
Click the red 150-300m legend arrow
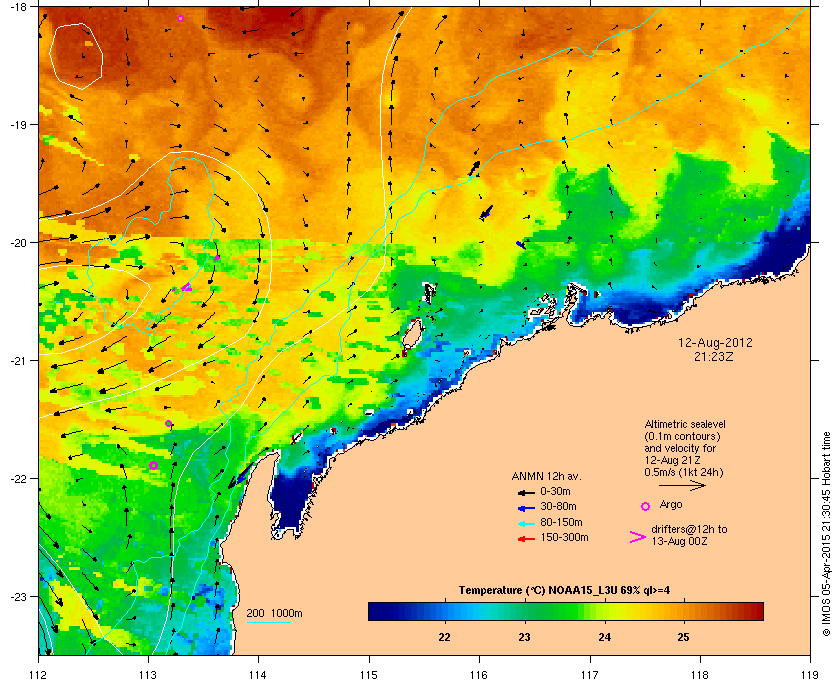coord(526,539)
